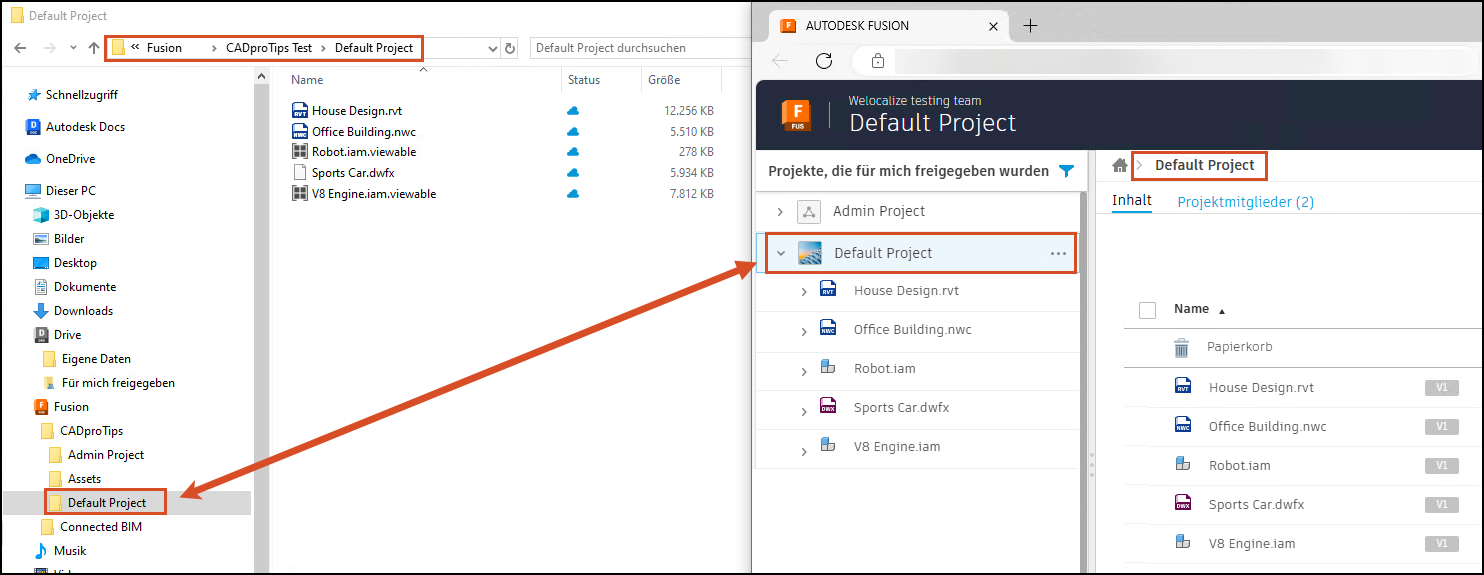Click Fusion in the address breadcrumb
Viewport: 1484px width, 575px height.
(x=164, y=48)
